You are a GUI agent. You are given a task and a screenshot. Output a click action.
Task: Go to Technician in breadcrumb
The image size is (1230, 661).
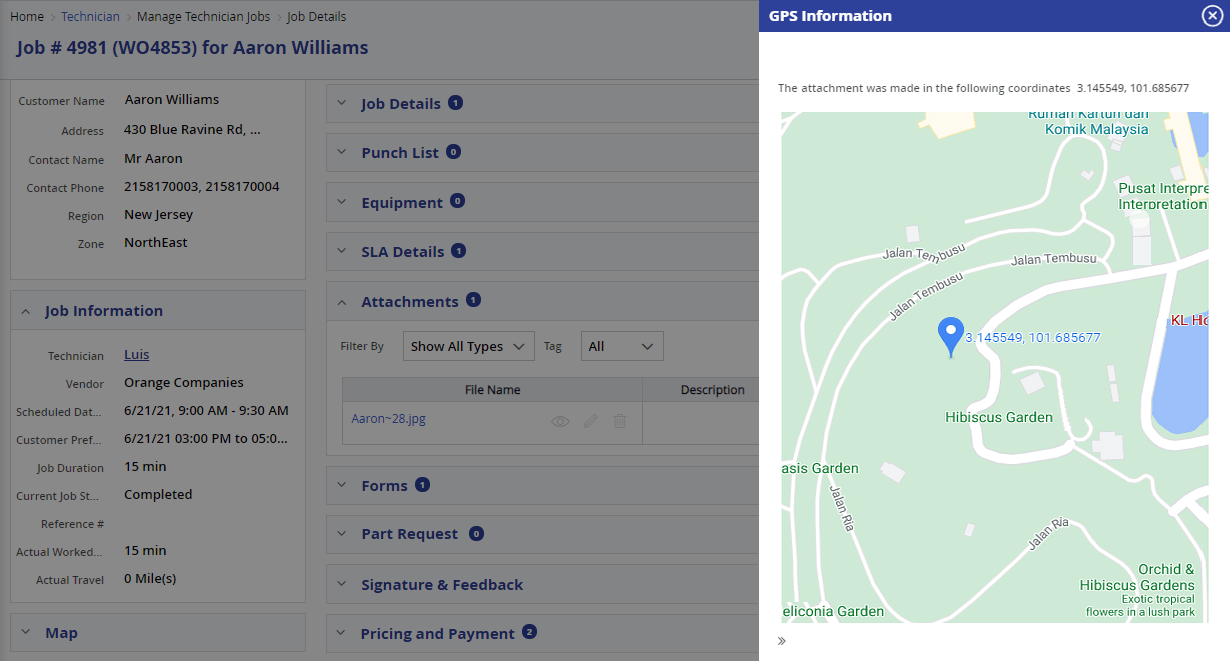tap(90, 17)
